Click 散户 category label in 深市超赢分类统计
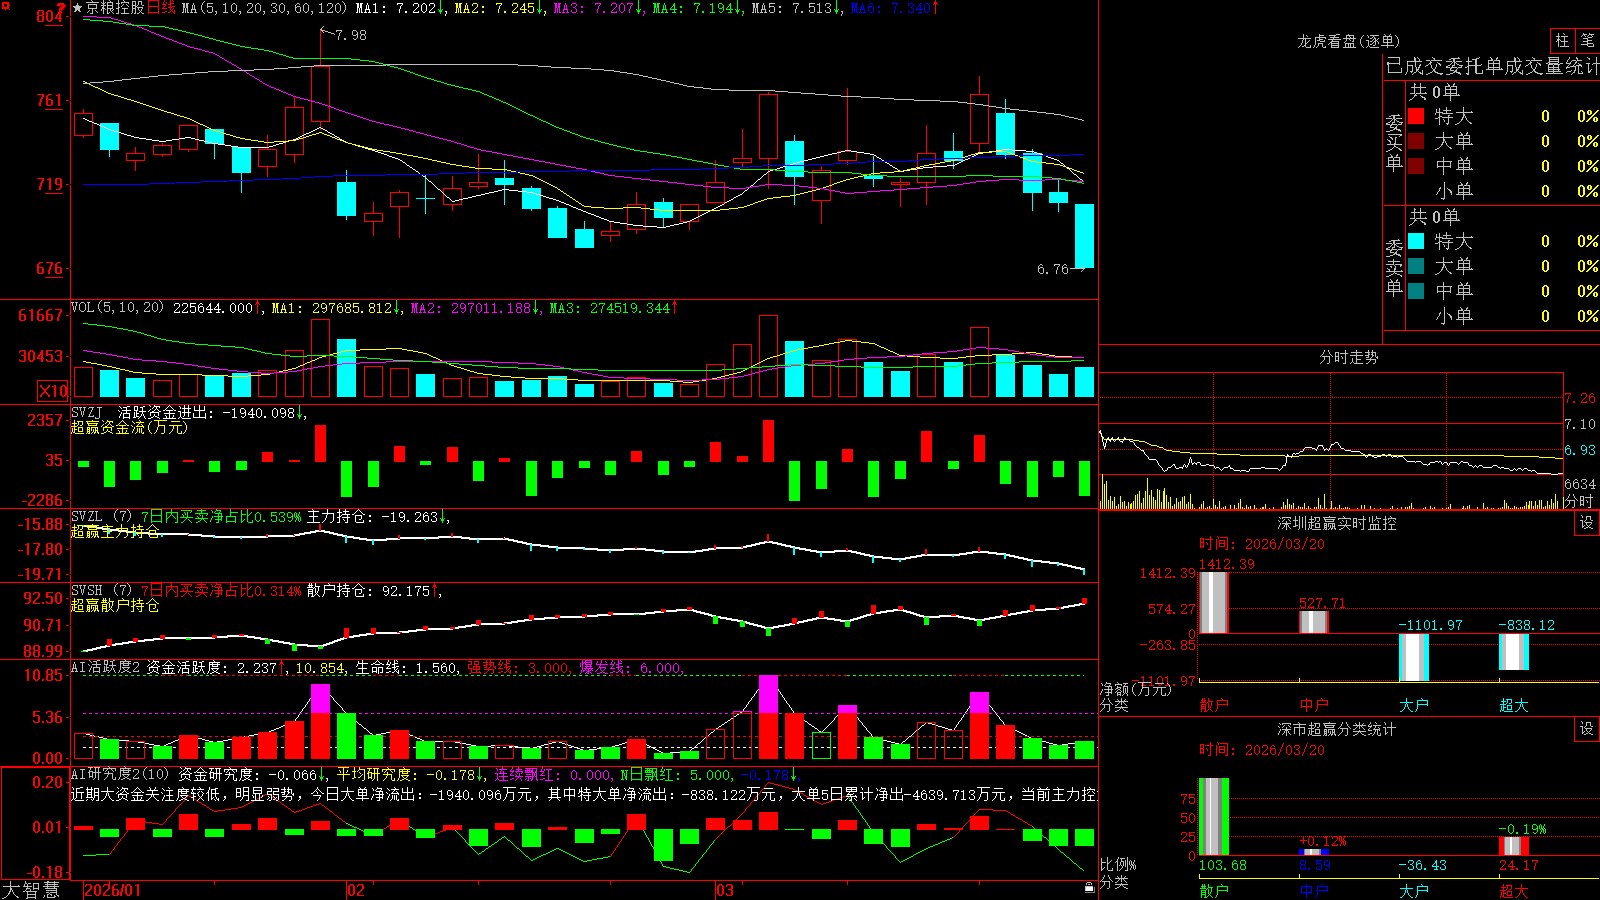1600x900 pixels. [x=1214, y=890]
